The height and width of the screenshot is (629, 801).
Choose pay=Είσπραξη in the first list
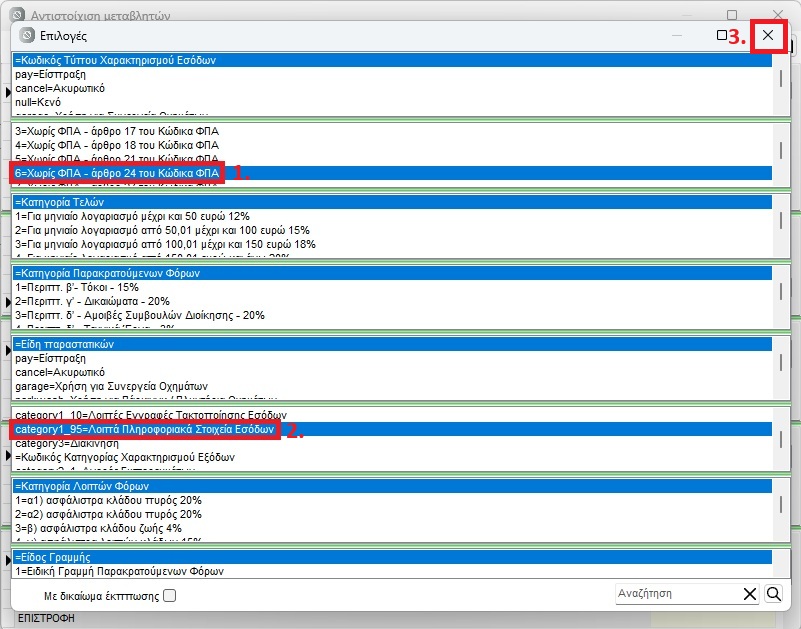(x=49, y=75)
